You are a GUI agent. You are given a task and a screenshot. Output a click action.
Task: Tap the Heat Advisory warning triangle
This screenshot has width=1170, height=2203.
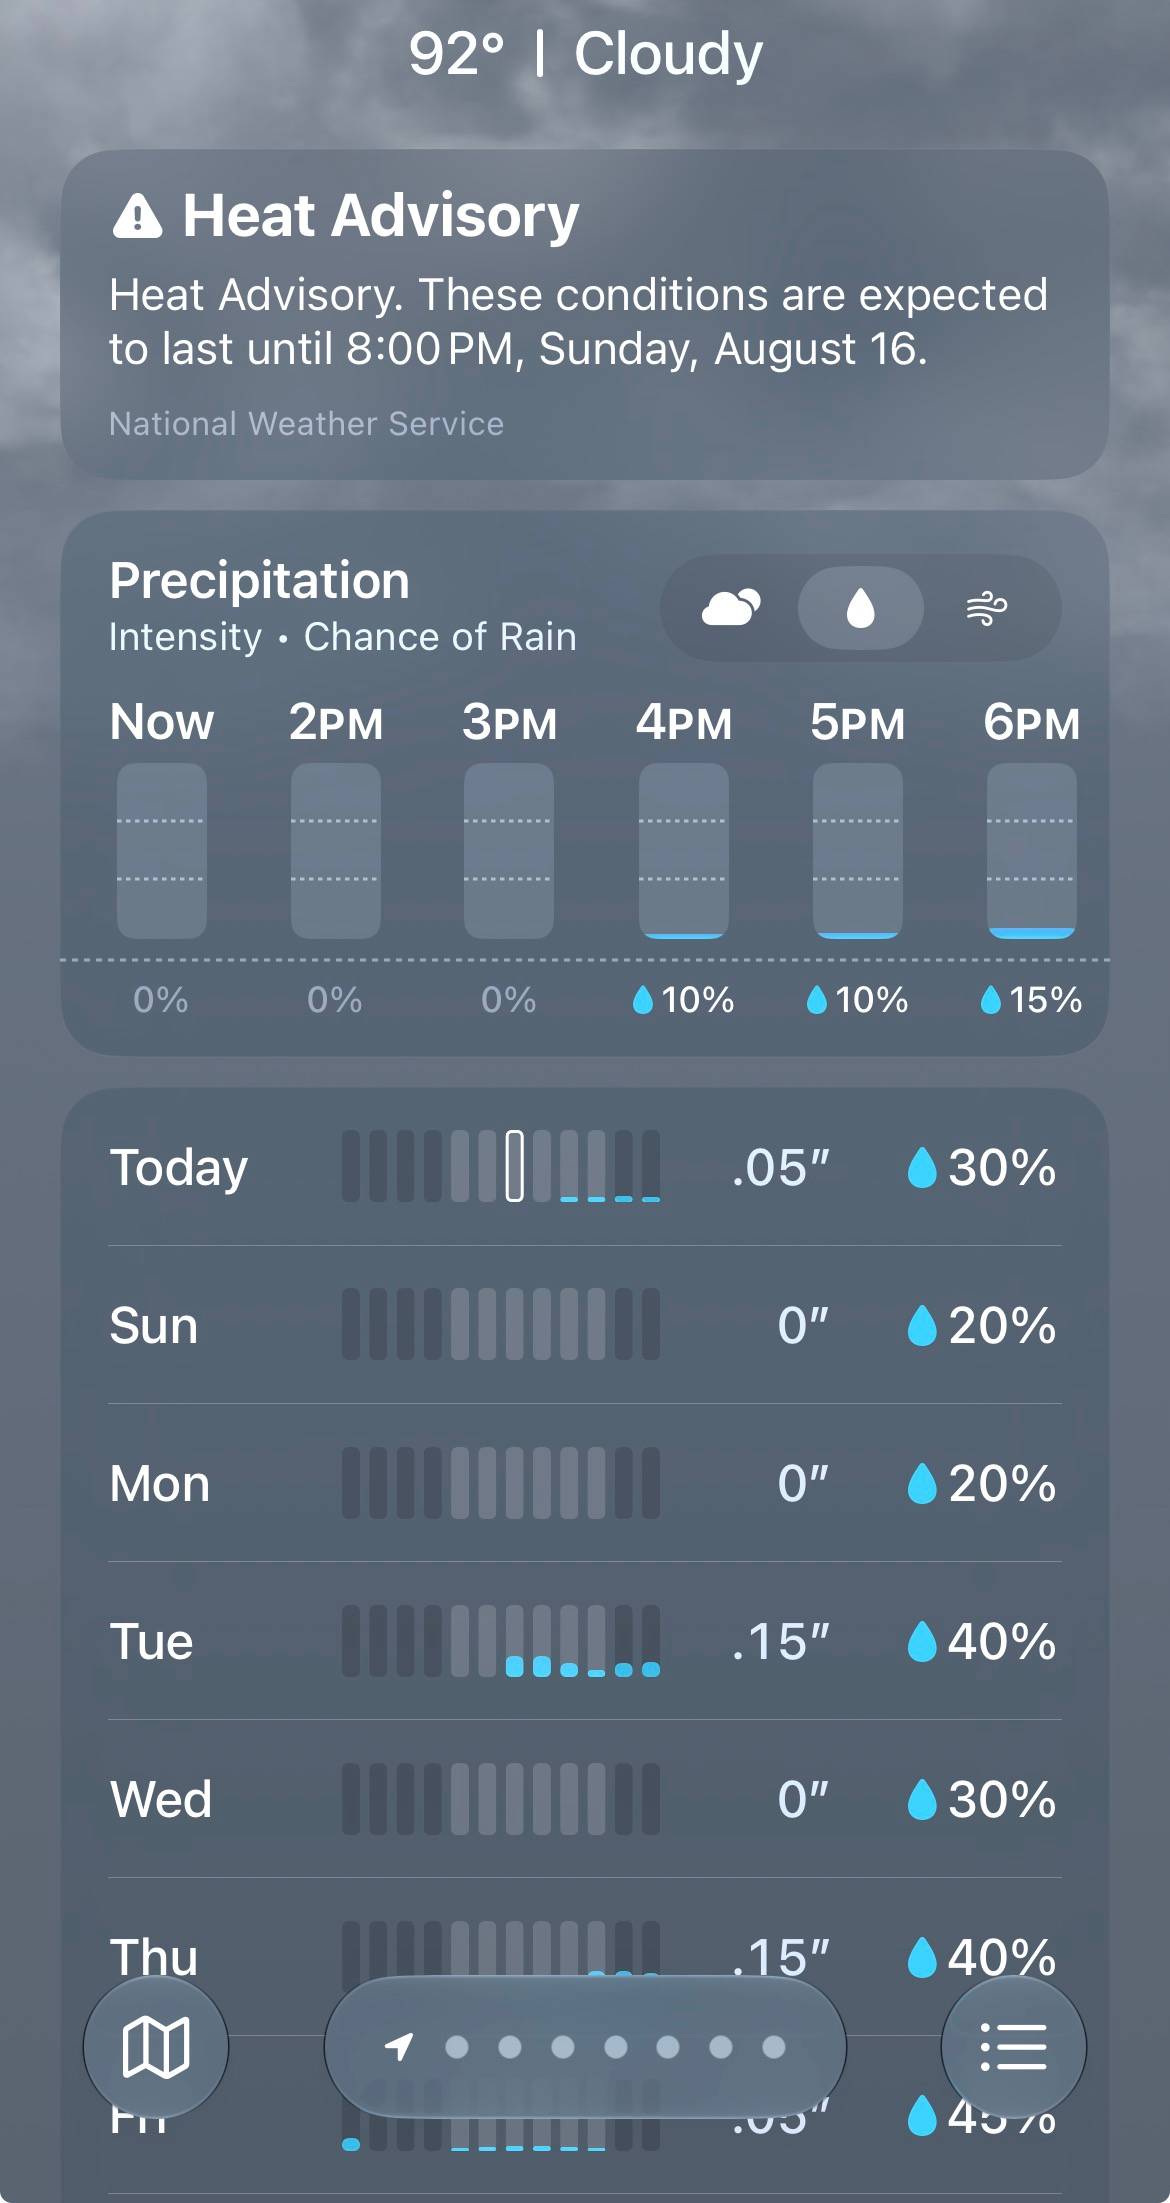tap(137, 215)
